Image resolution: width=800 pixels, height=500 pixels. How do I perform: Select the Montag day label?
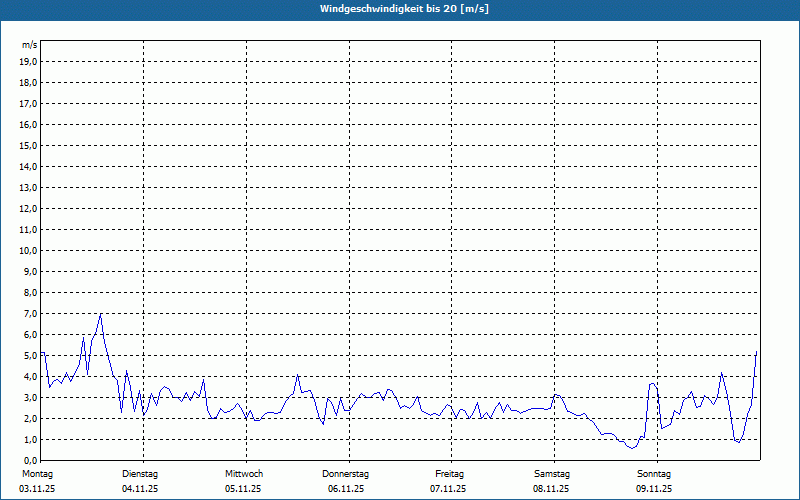36,474
